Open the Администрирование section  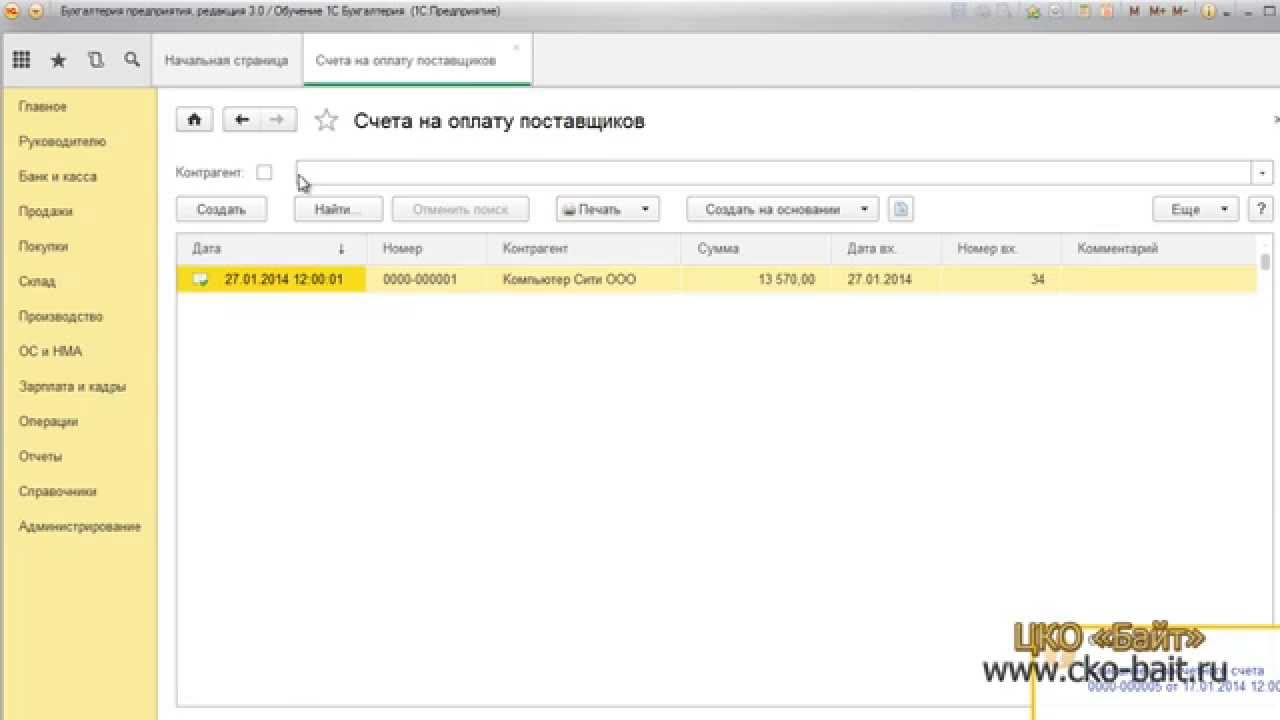[79, 526]
